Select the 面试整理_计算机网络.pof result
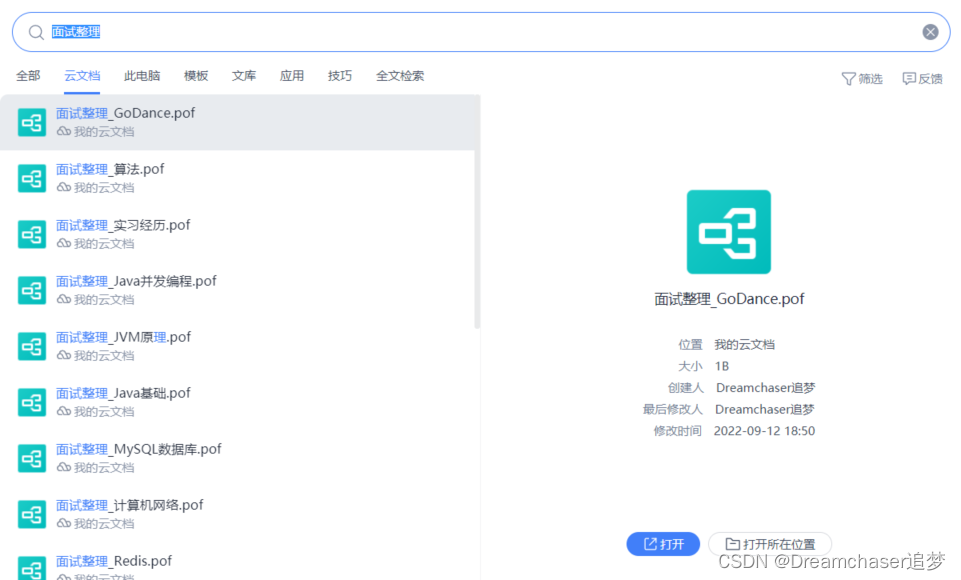The width and height of the screenshot is (961, 580). pyautogui.click(x=130, y=506)
